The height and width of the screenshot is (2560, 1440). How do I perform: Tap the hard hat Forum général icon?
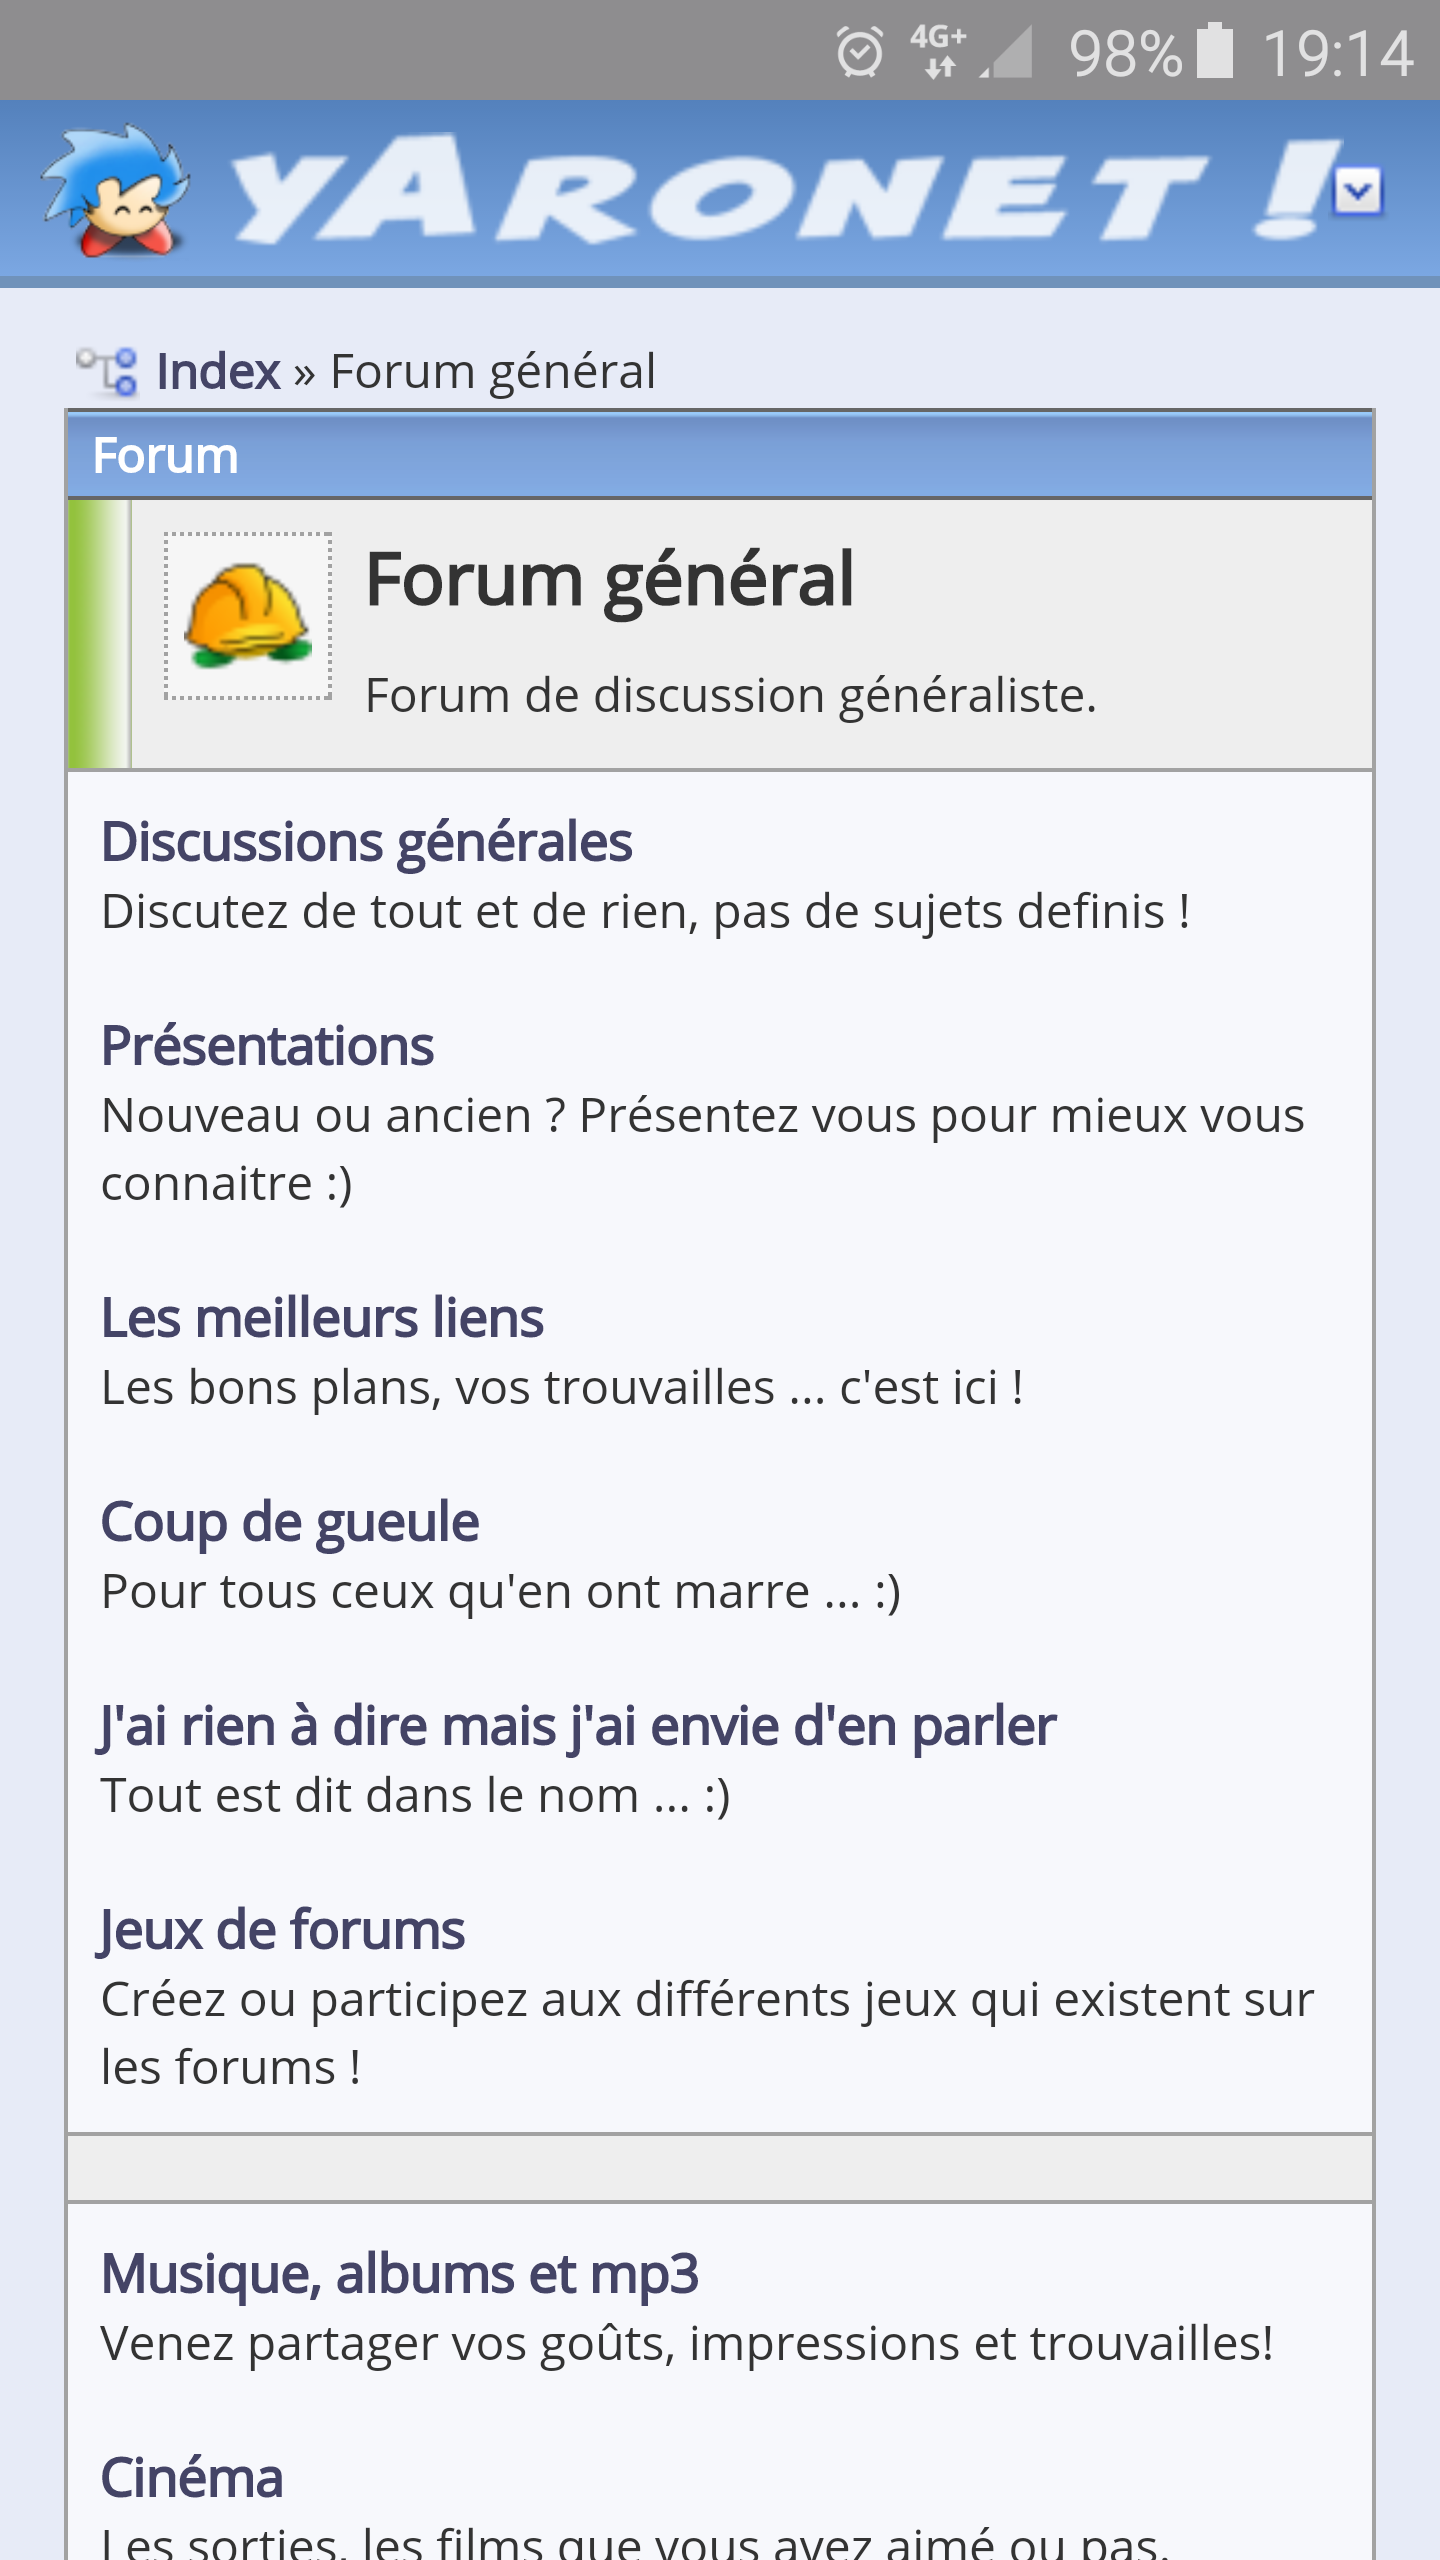click(248, 616)
